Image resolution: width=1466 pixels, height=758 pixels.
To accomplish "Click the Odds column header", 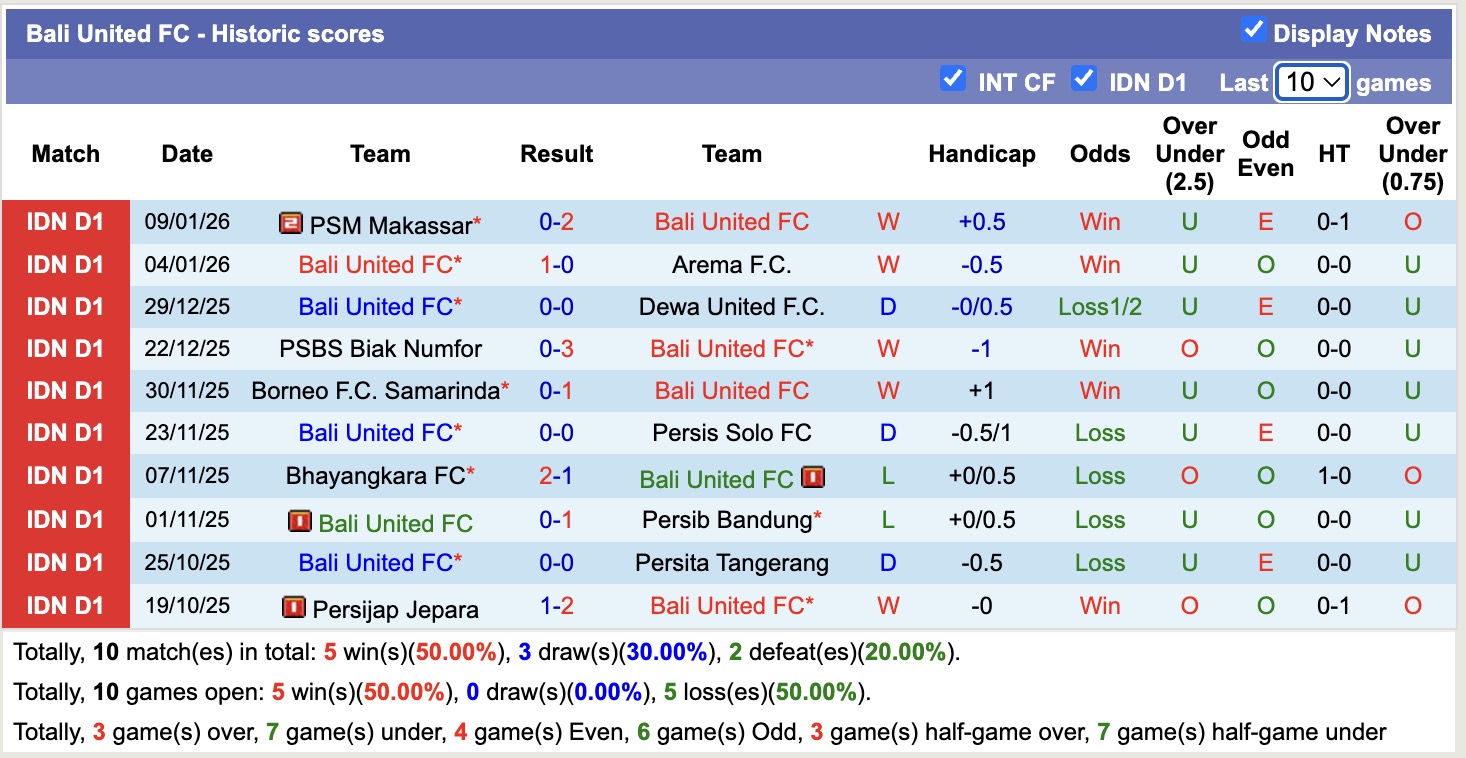I will (1100, 154).
